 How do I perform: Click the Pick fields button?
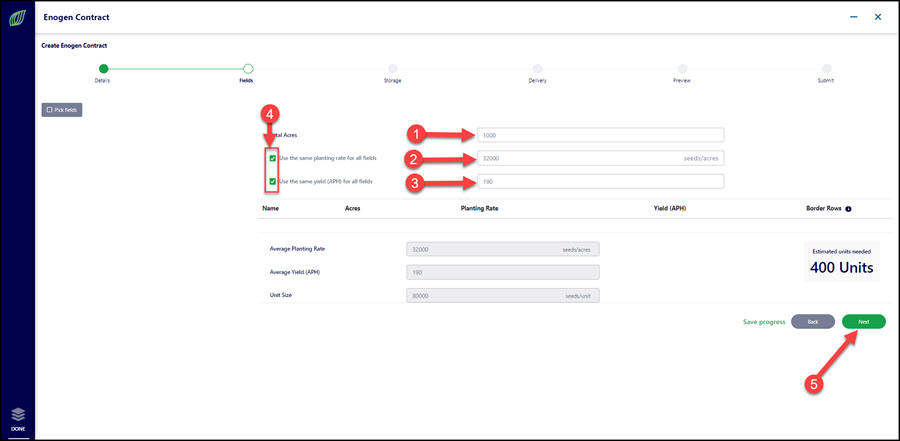[x=62, y=110]
